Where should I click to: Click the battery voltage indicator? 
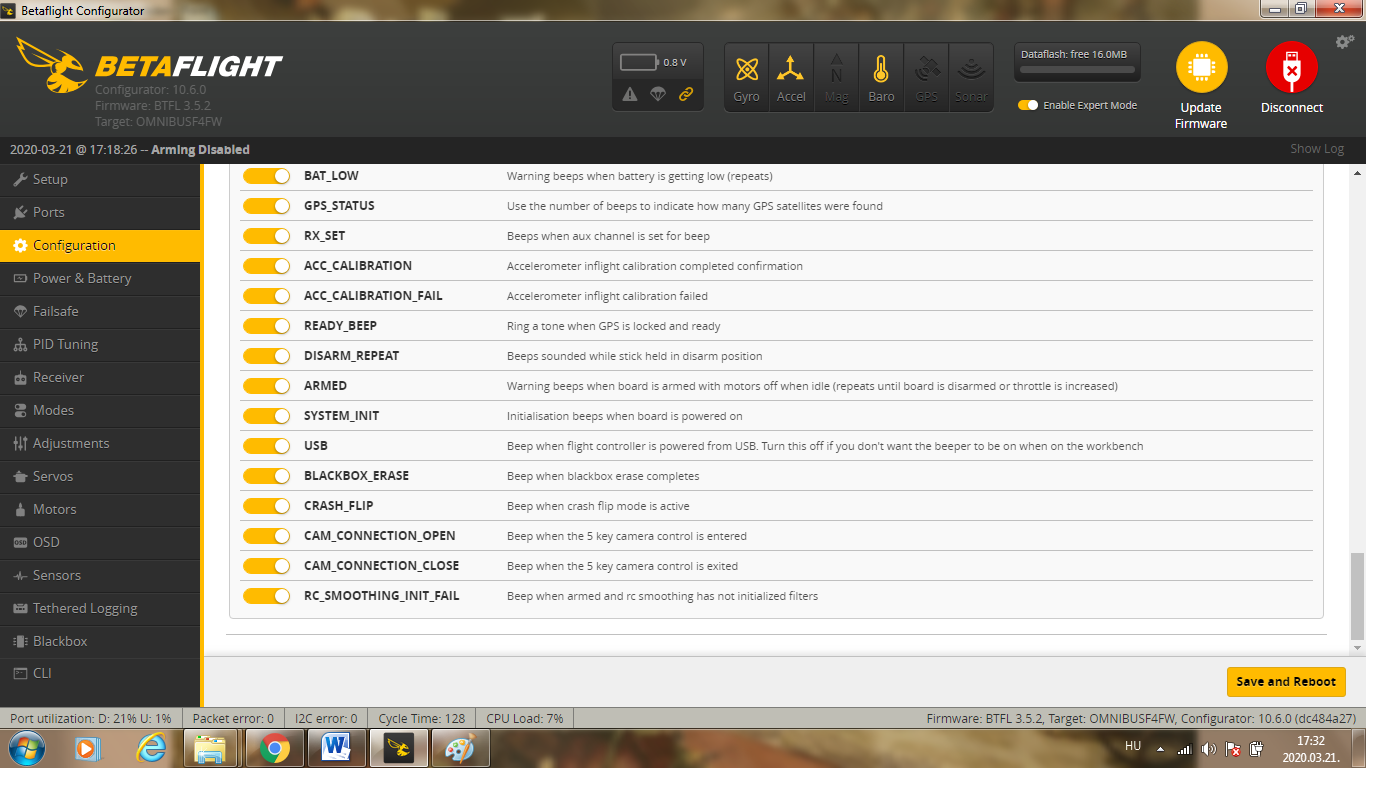click(x=654, y=62)
